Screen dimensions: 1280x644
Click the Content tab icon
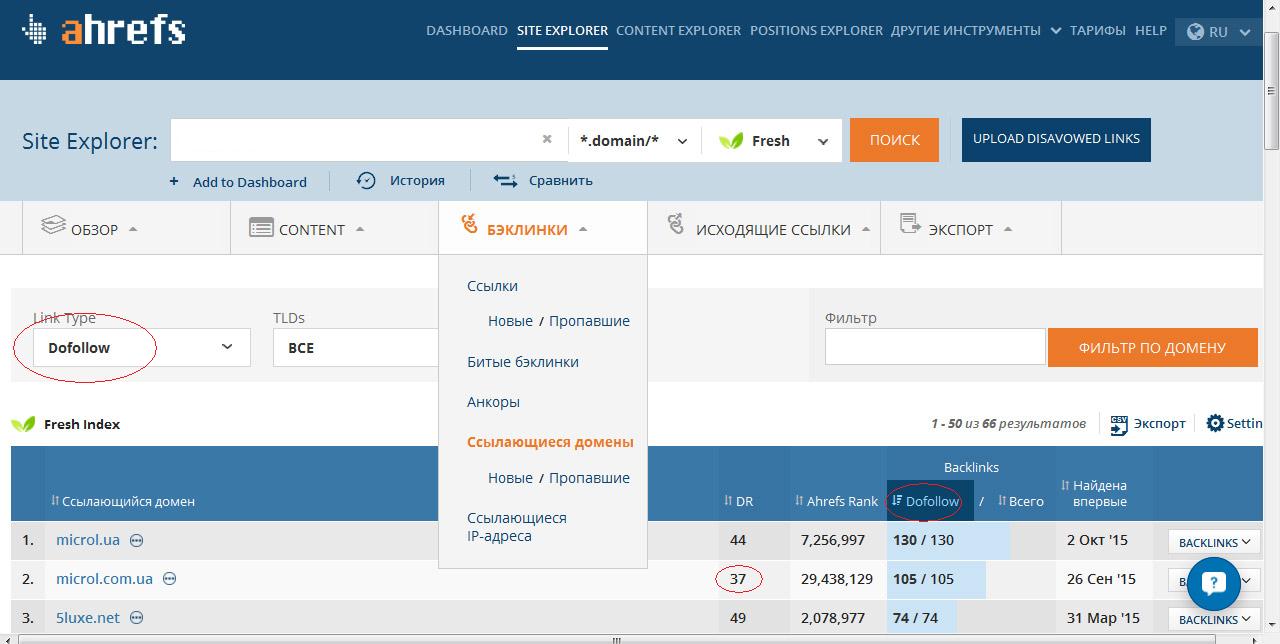[261, 228]
